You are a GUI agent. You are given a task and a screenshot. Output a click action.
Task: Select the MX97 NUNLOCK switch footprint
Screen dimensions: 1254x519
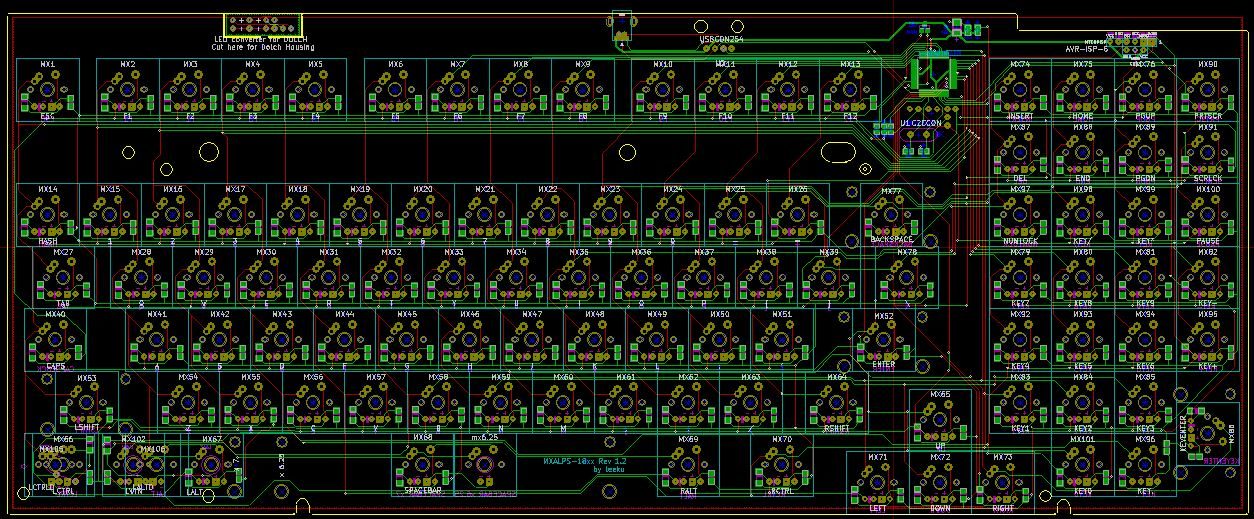[1019, 215]
